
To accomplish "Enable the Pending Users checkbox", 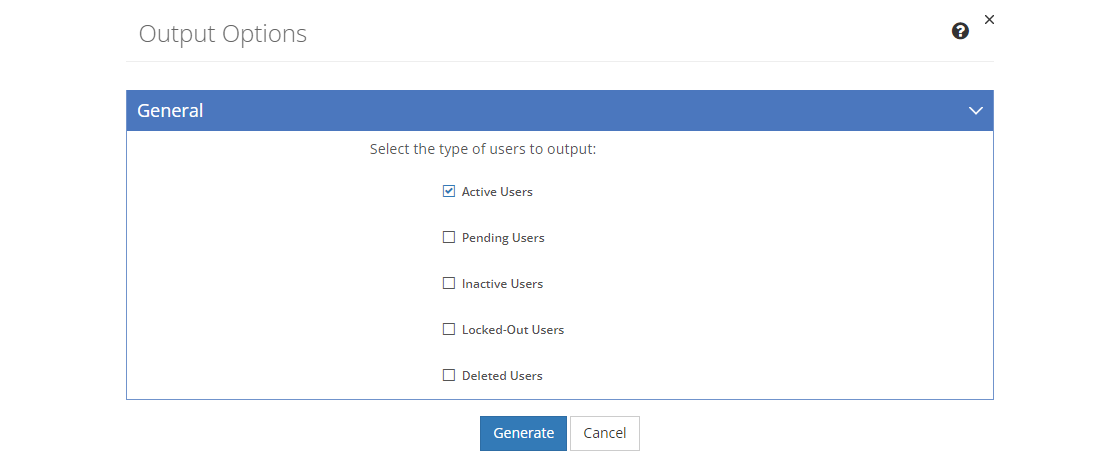I will (x=449, y=237).
